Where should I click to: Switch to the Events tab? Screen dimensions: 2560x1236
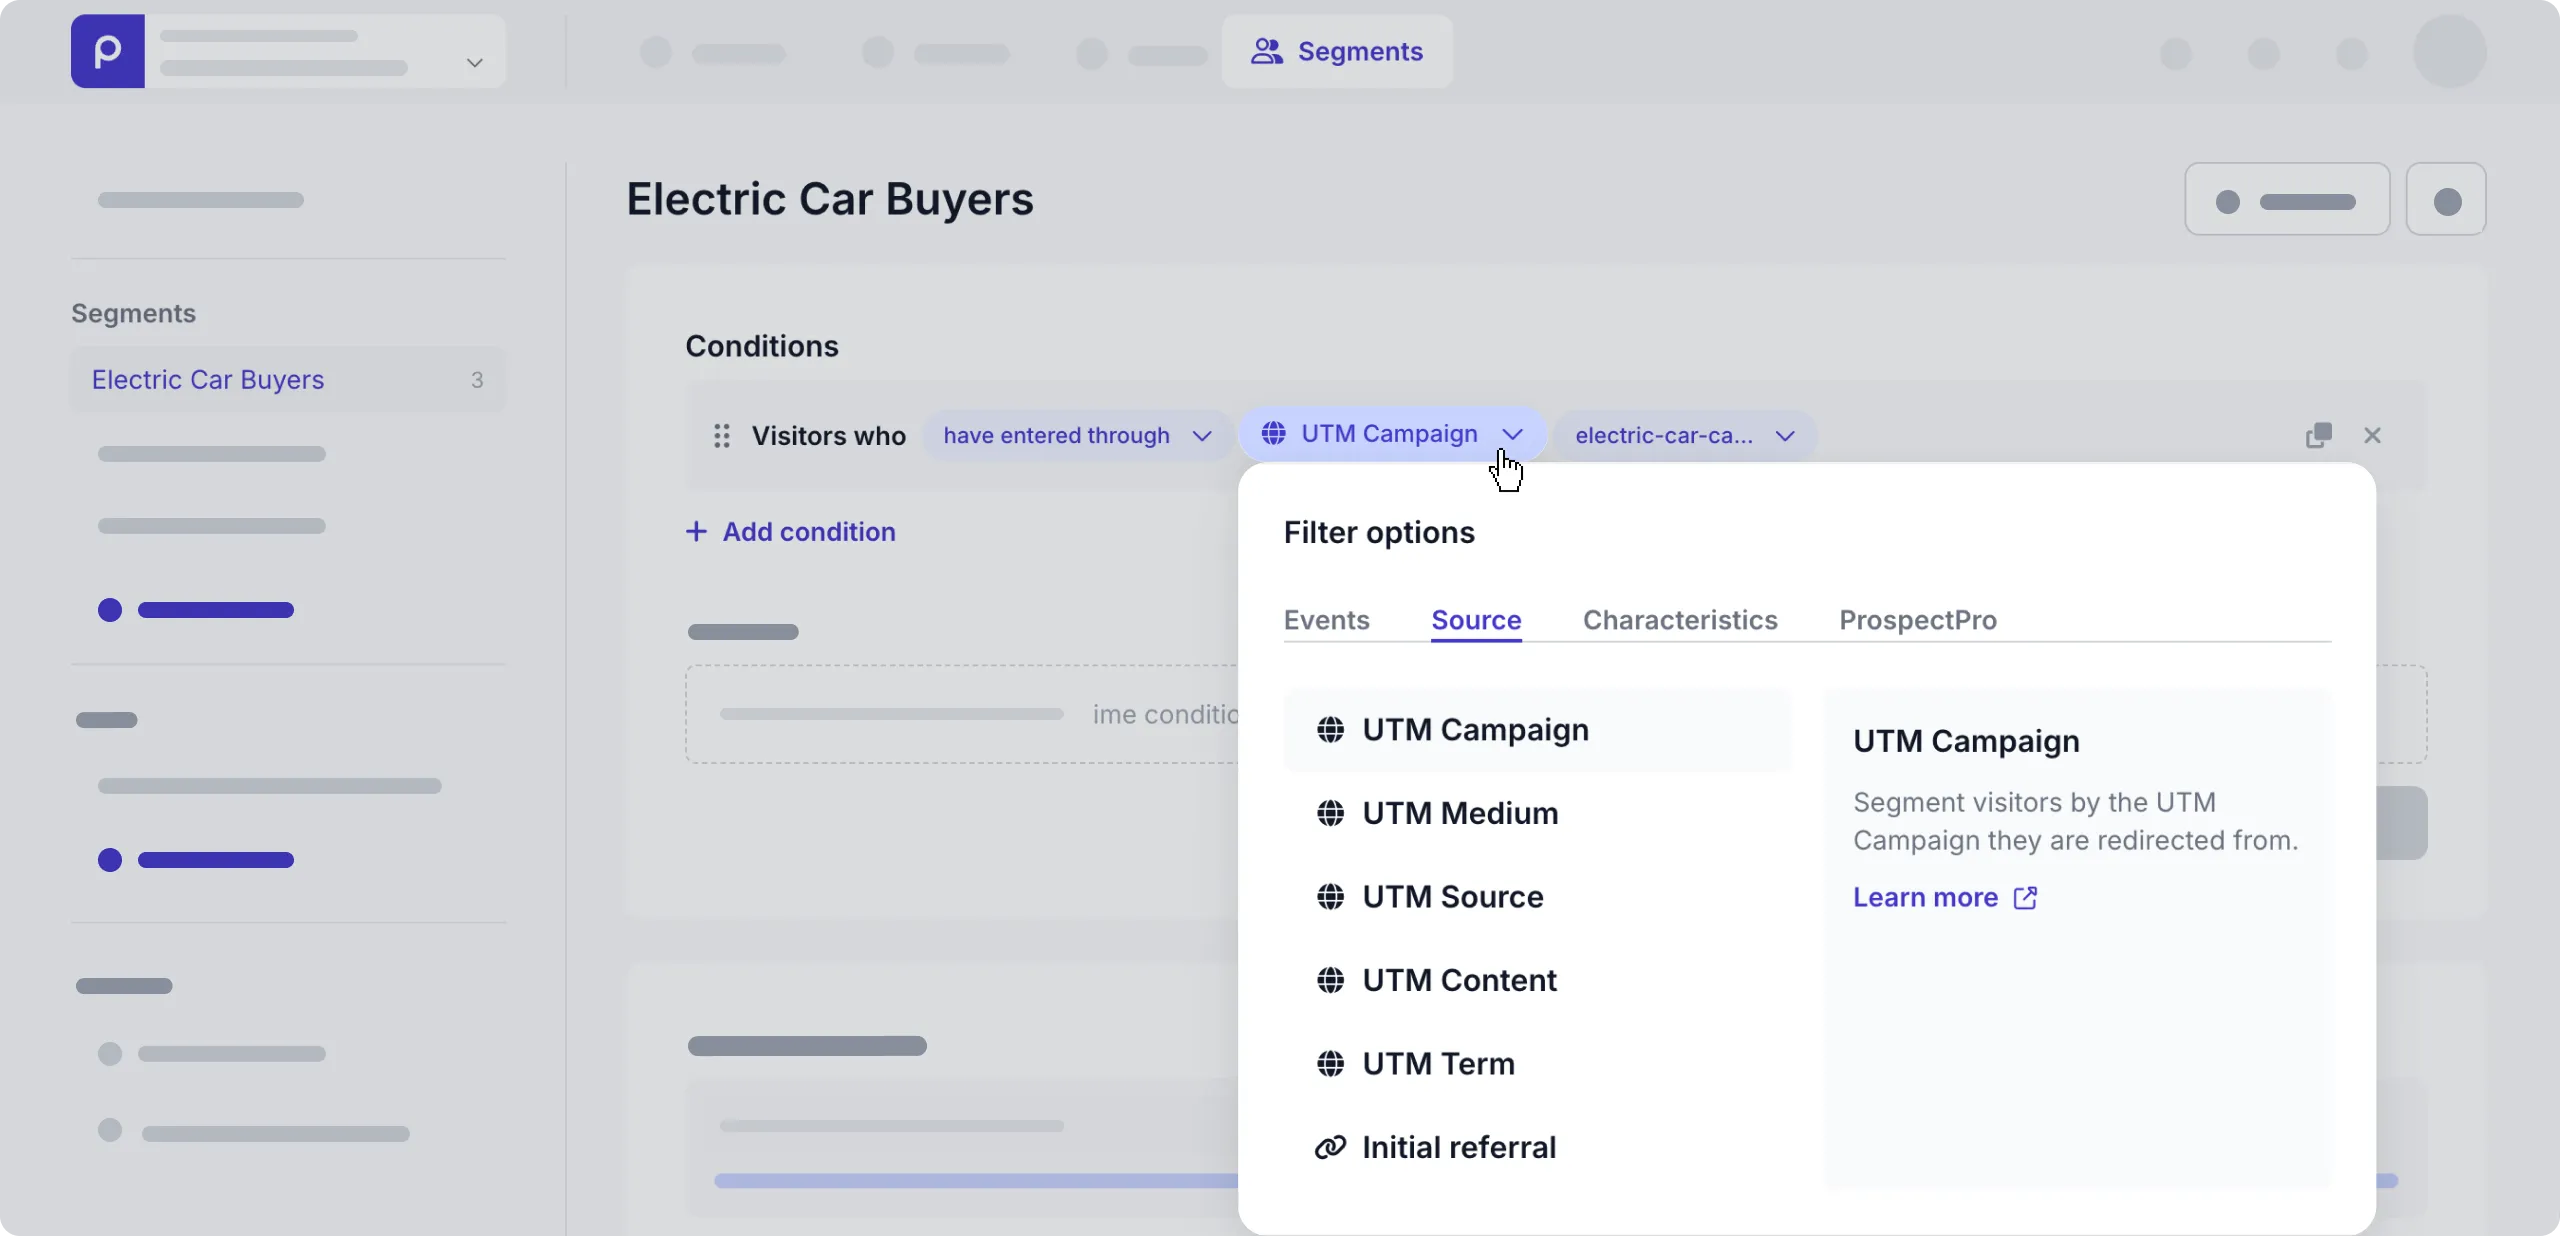(x=1326, y=620)
